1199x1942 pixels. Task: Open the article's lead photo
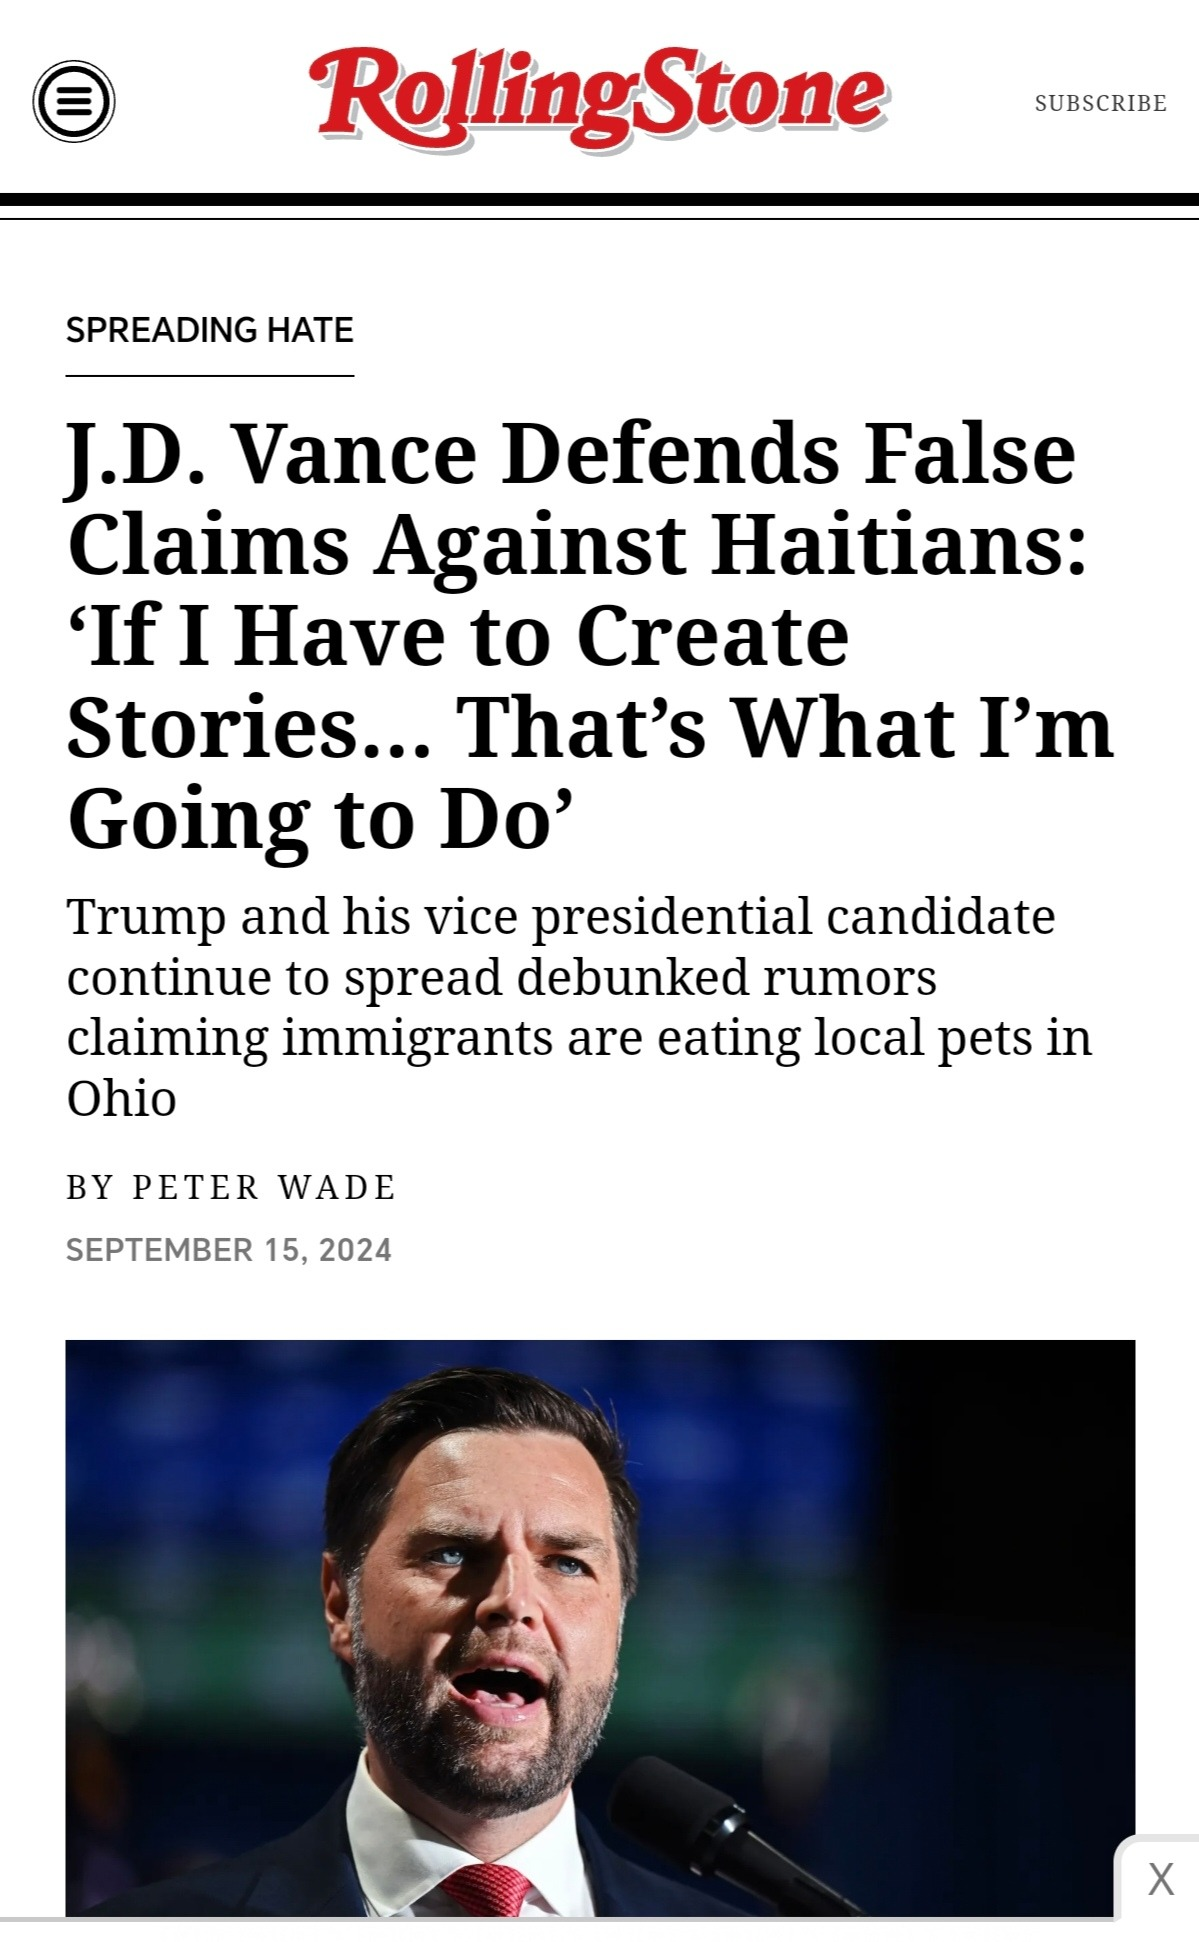coord(600,1628)
